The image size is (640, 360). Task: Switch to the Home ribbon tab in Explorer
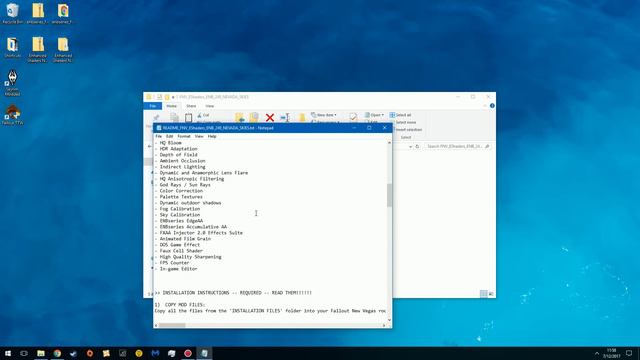point(171,106)
